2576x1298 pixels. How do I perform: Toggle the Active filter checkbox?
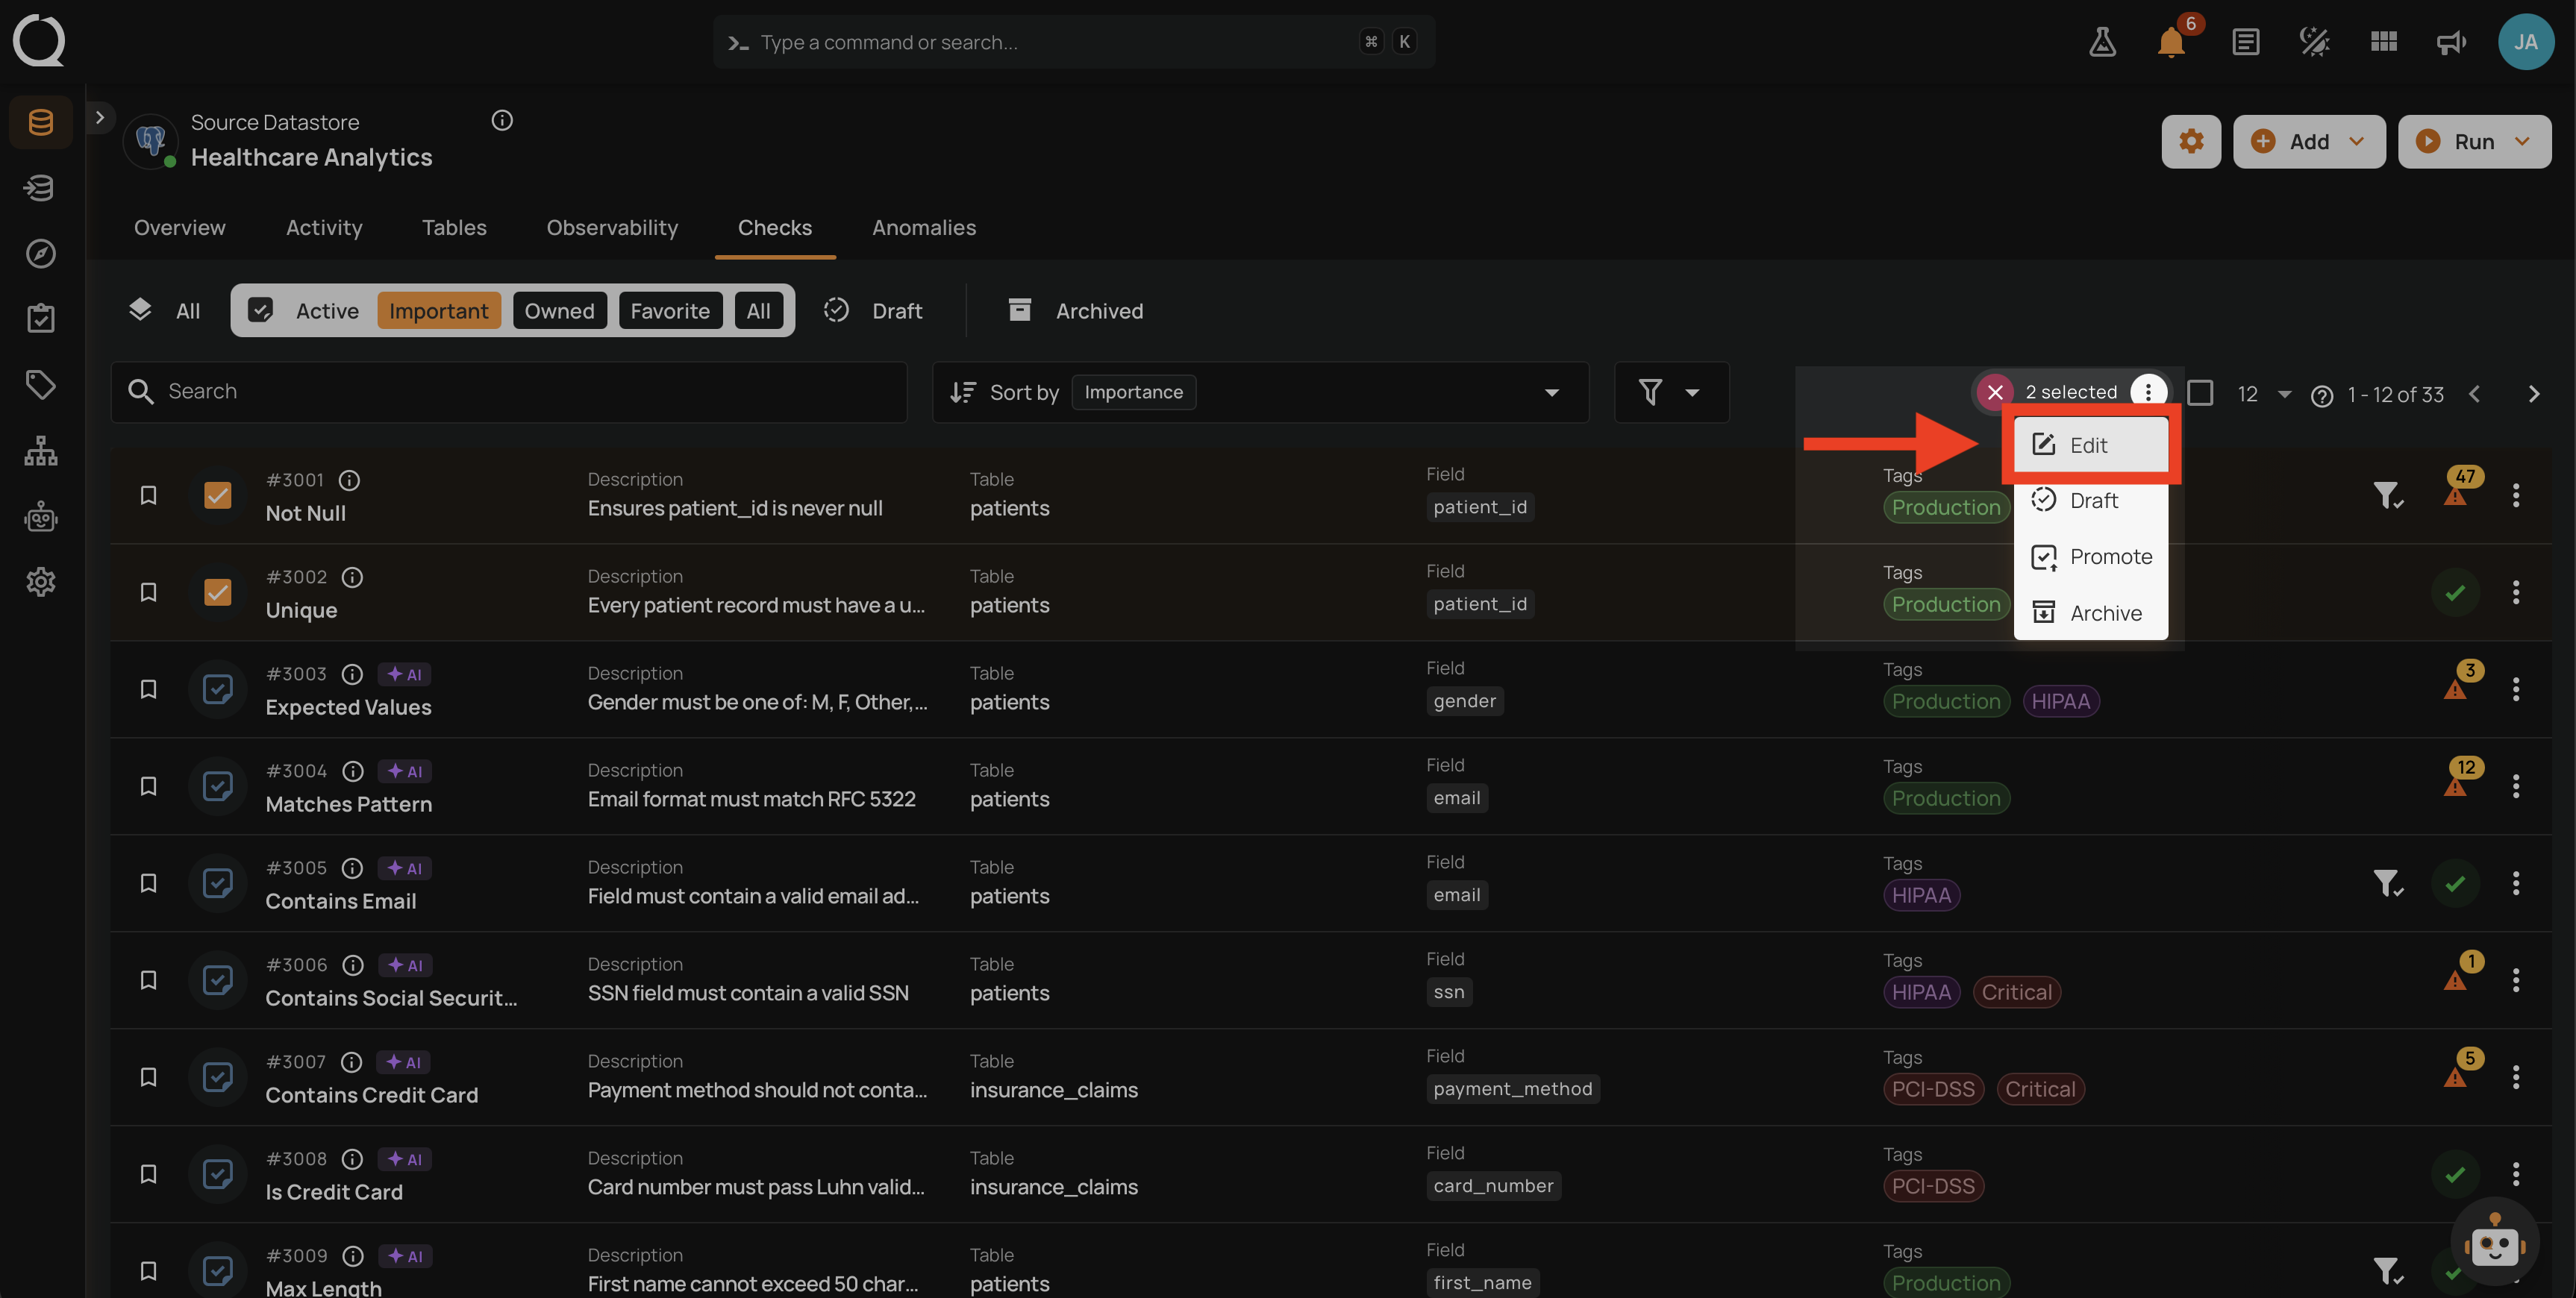[261, 310]
